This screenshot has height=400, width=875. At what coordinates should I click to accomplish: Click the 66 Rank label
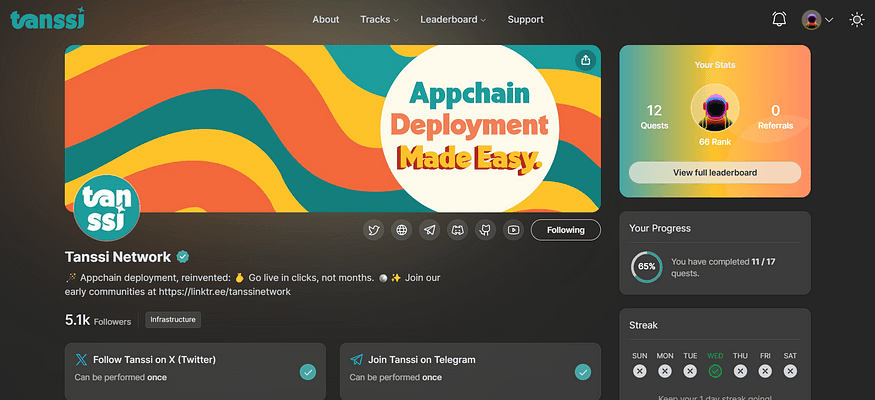click(x=715, y=142)
